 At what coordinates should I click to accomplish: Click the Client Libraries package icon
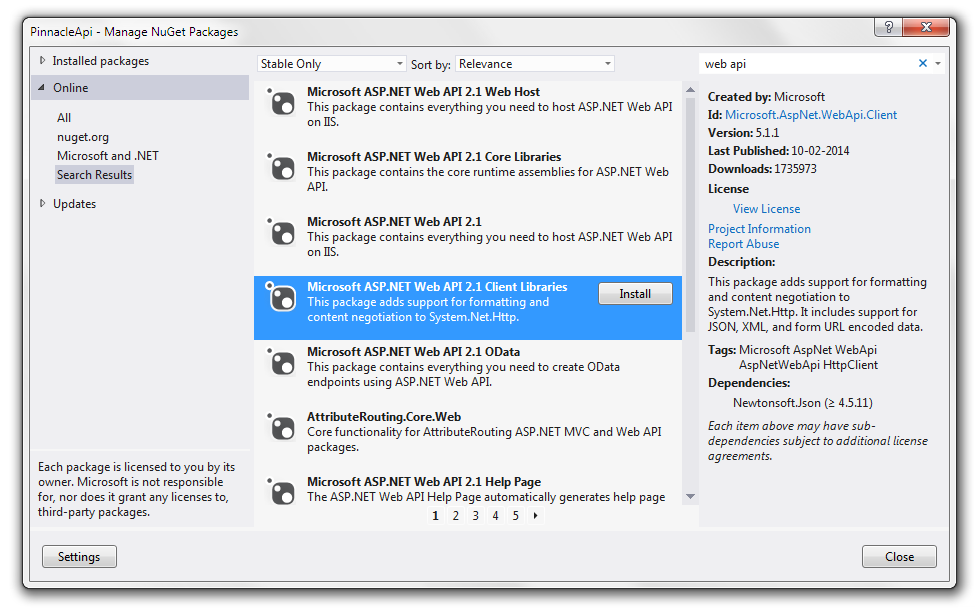[281, 297]
